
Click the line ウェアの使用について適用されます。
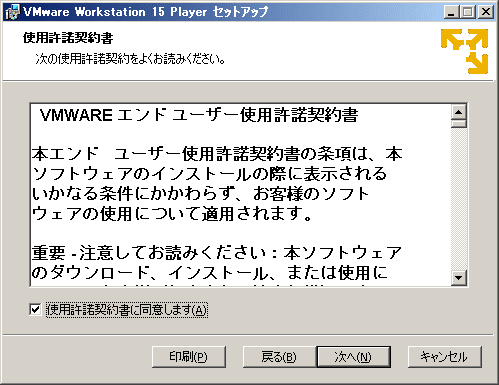click(x=172, y=214)
